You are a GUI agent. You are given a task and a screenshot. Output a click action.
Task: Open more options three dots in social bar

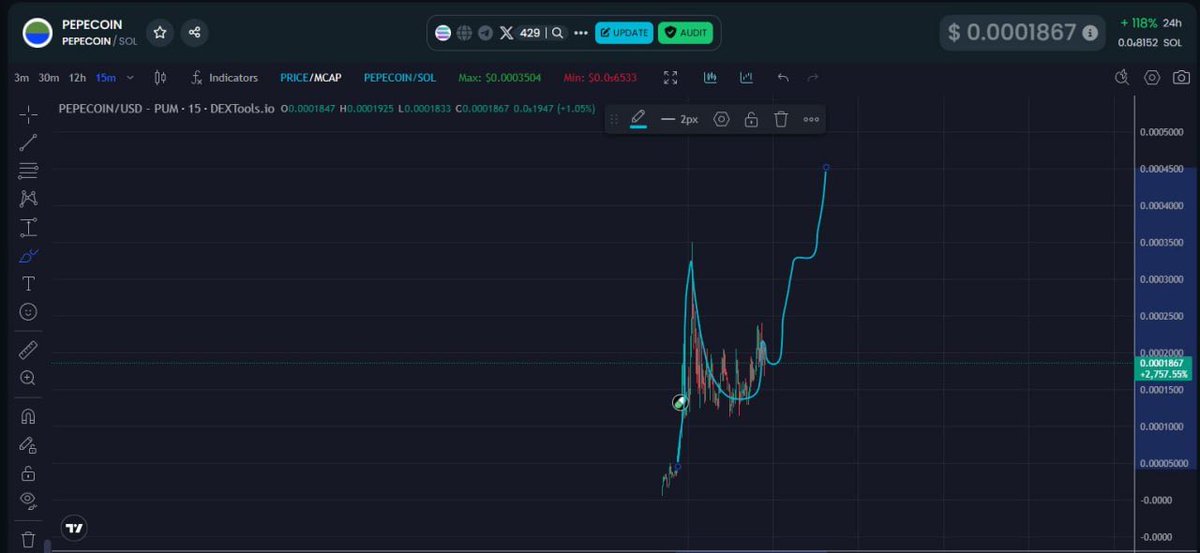coord(580,33)
